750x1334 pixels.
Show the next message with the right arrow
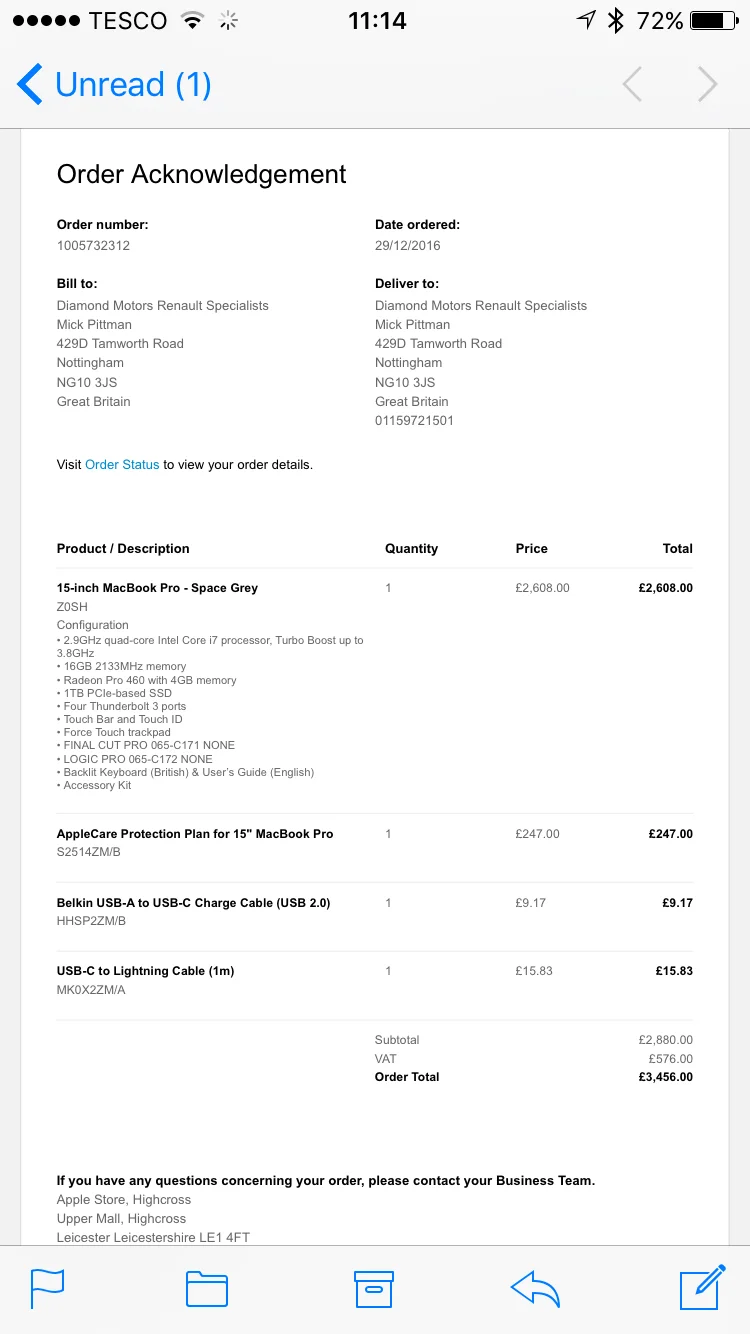click(x=708, y=85)
